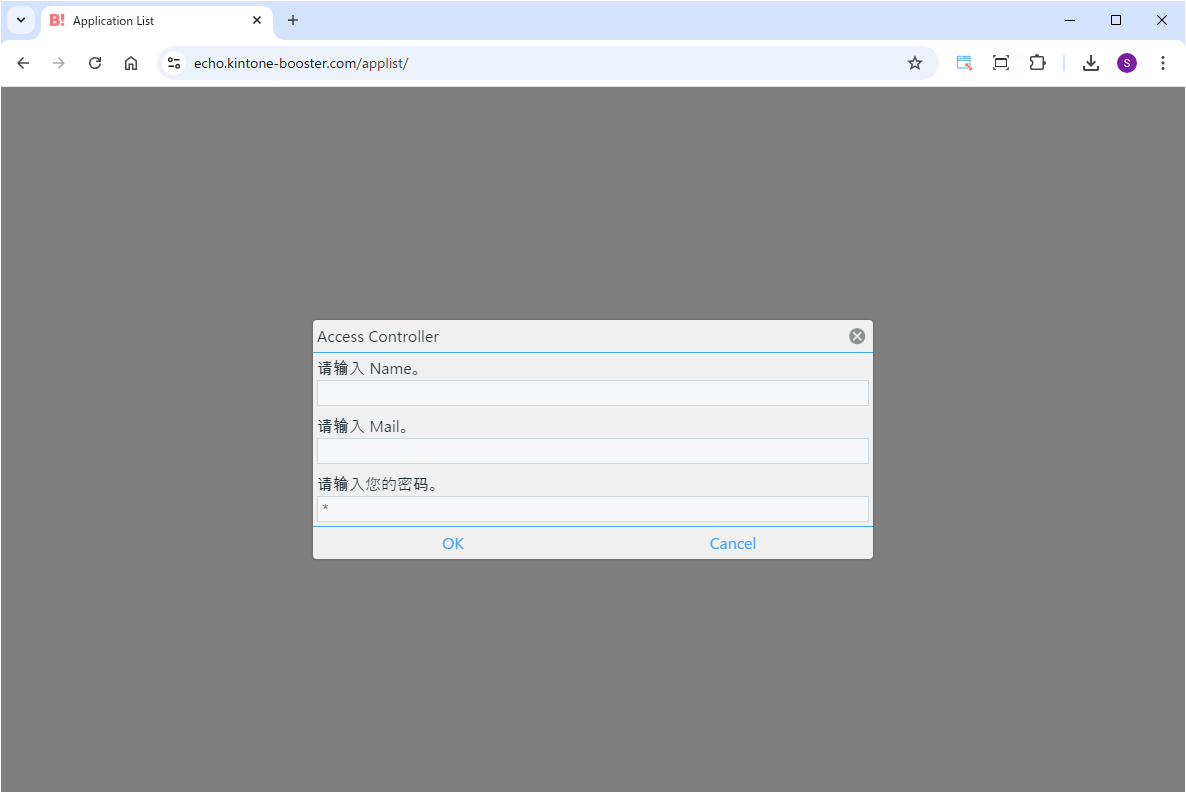Open a new browser tab
This screenshot has width=1186, height=793.
click(293, 20)
